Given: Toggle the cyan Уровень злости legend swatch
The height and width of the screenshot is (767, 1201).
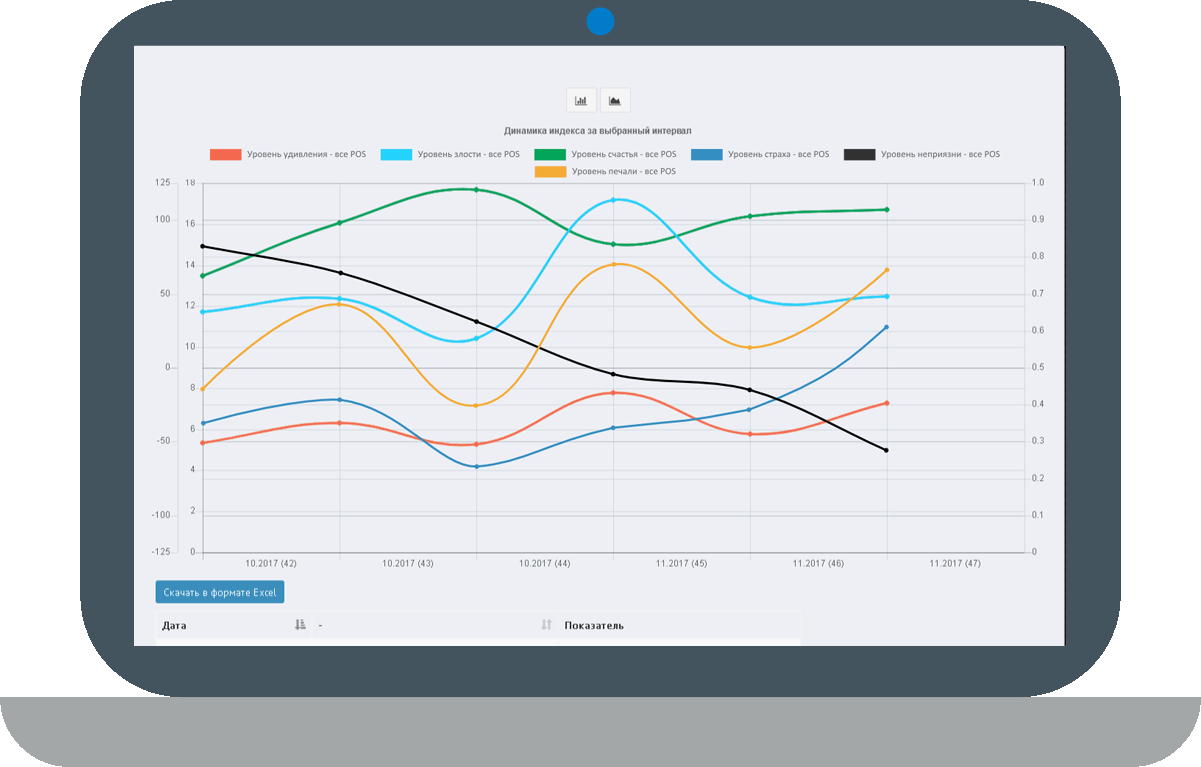Looking at the screenshot, I should [397, 154].
